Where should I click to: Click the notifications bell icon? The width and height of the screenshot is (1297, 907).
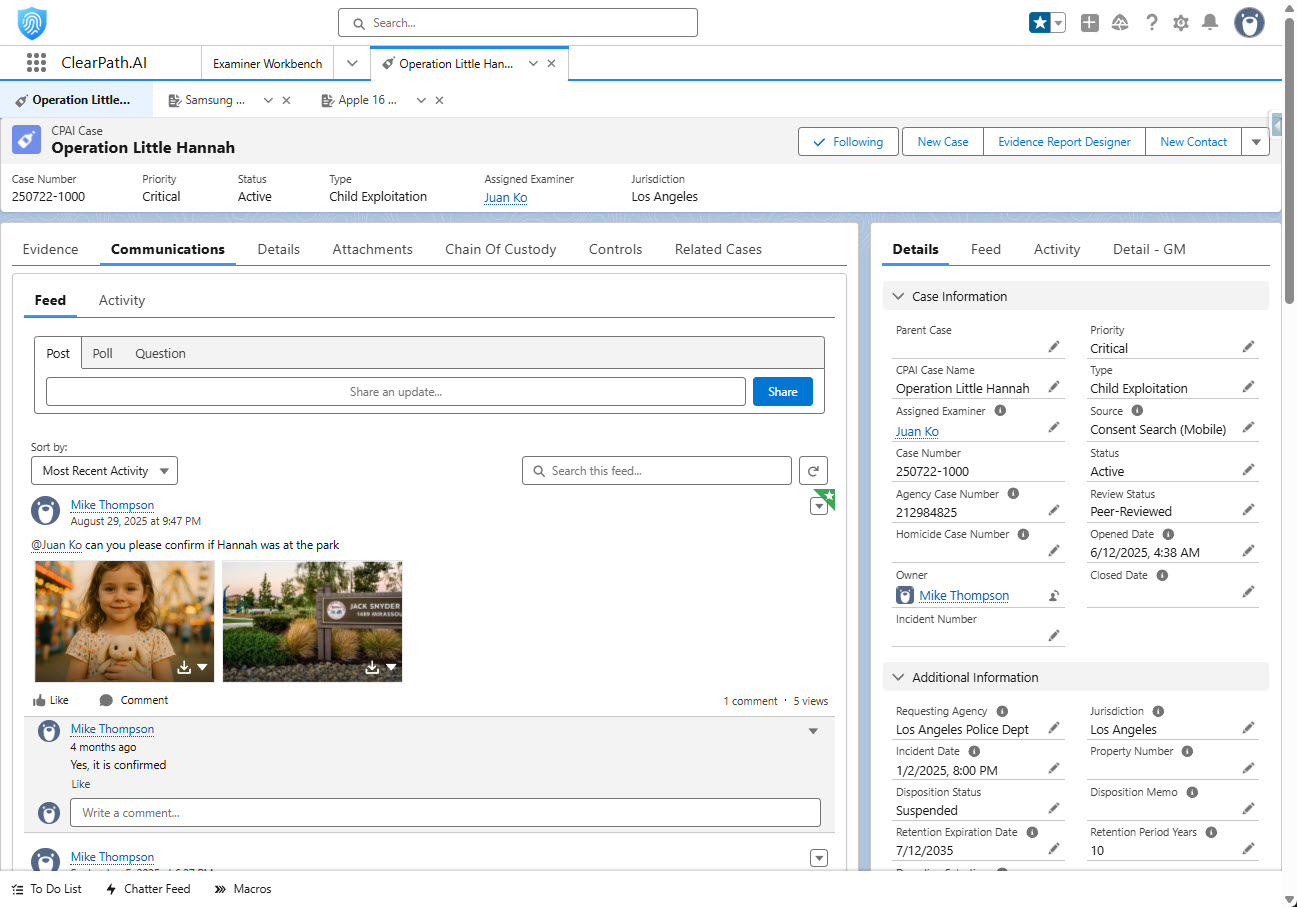[x=1210, y=22]
